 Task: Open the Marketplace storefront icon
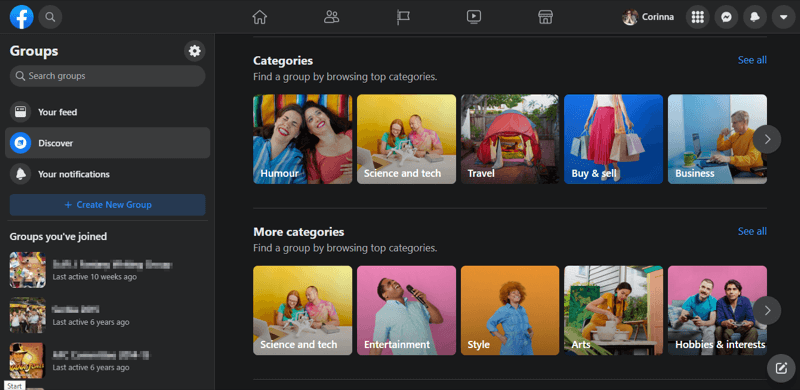545,17
